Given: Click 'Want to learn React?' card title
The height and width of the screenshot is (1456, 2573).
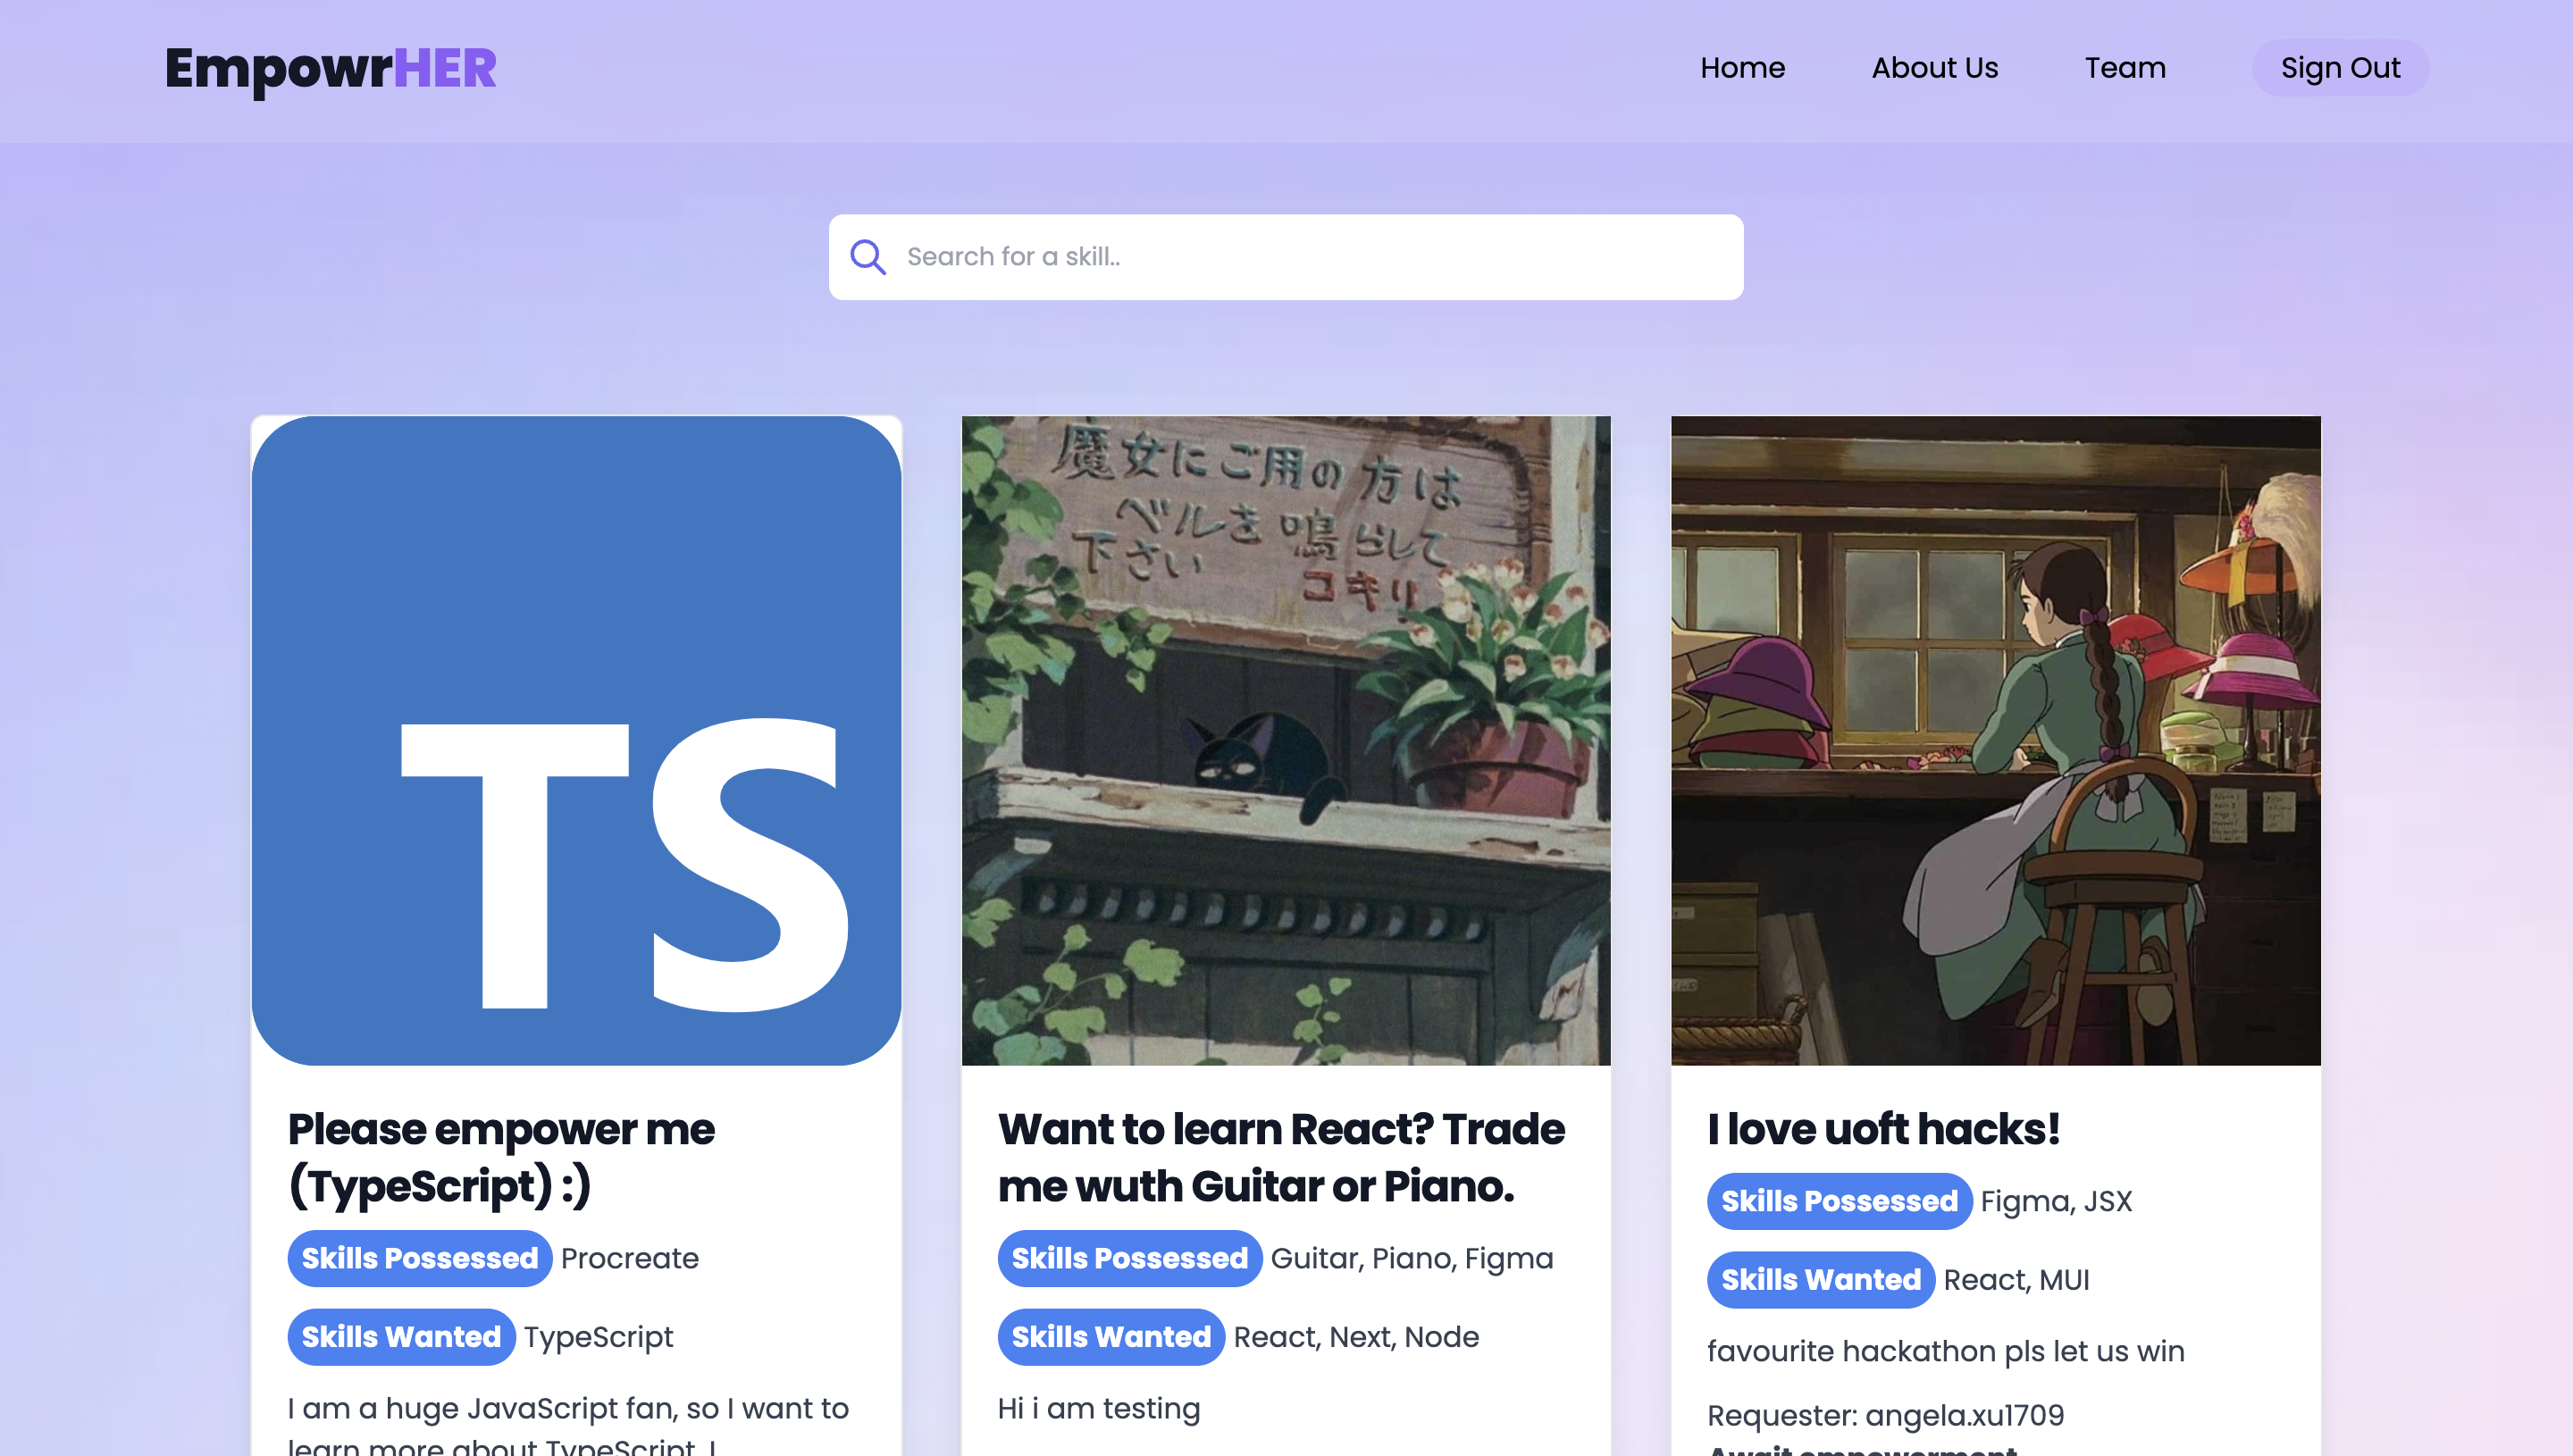Looking at the screenshot, I should coord(1281,1157).
